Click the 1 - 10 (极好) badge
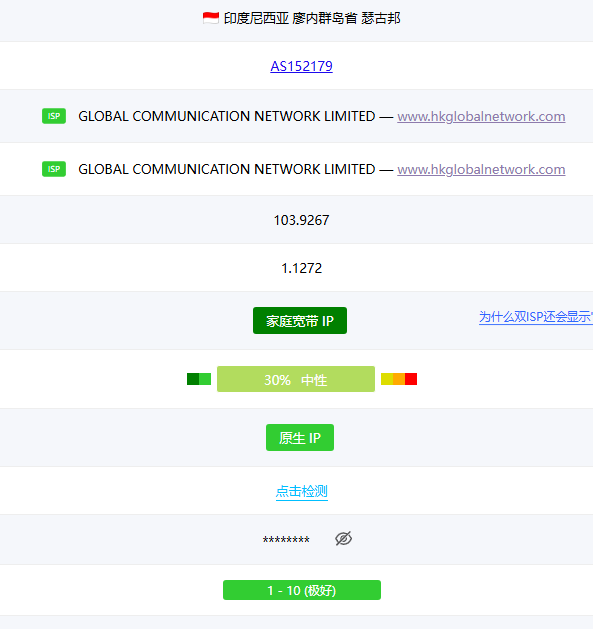 coord(302,590)
